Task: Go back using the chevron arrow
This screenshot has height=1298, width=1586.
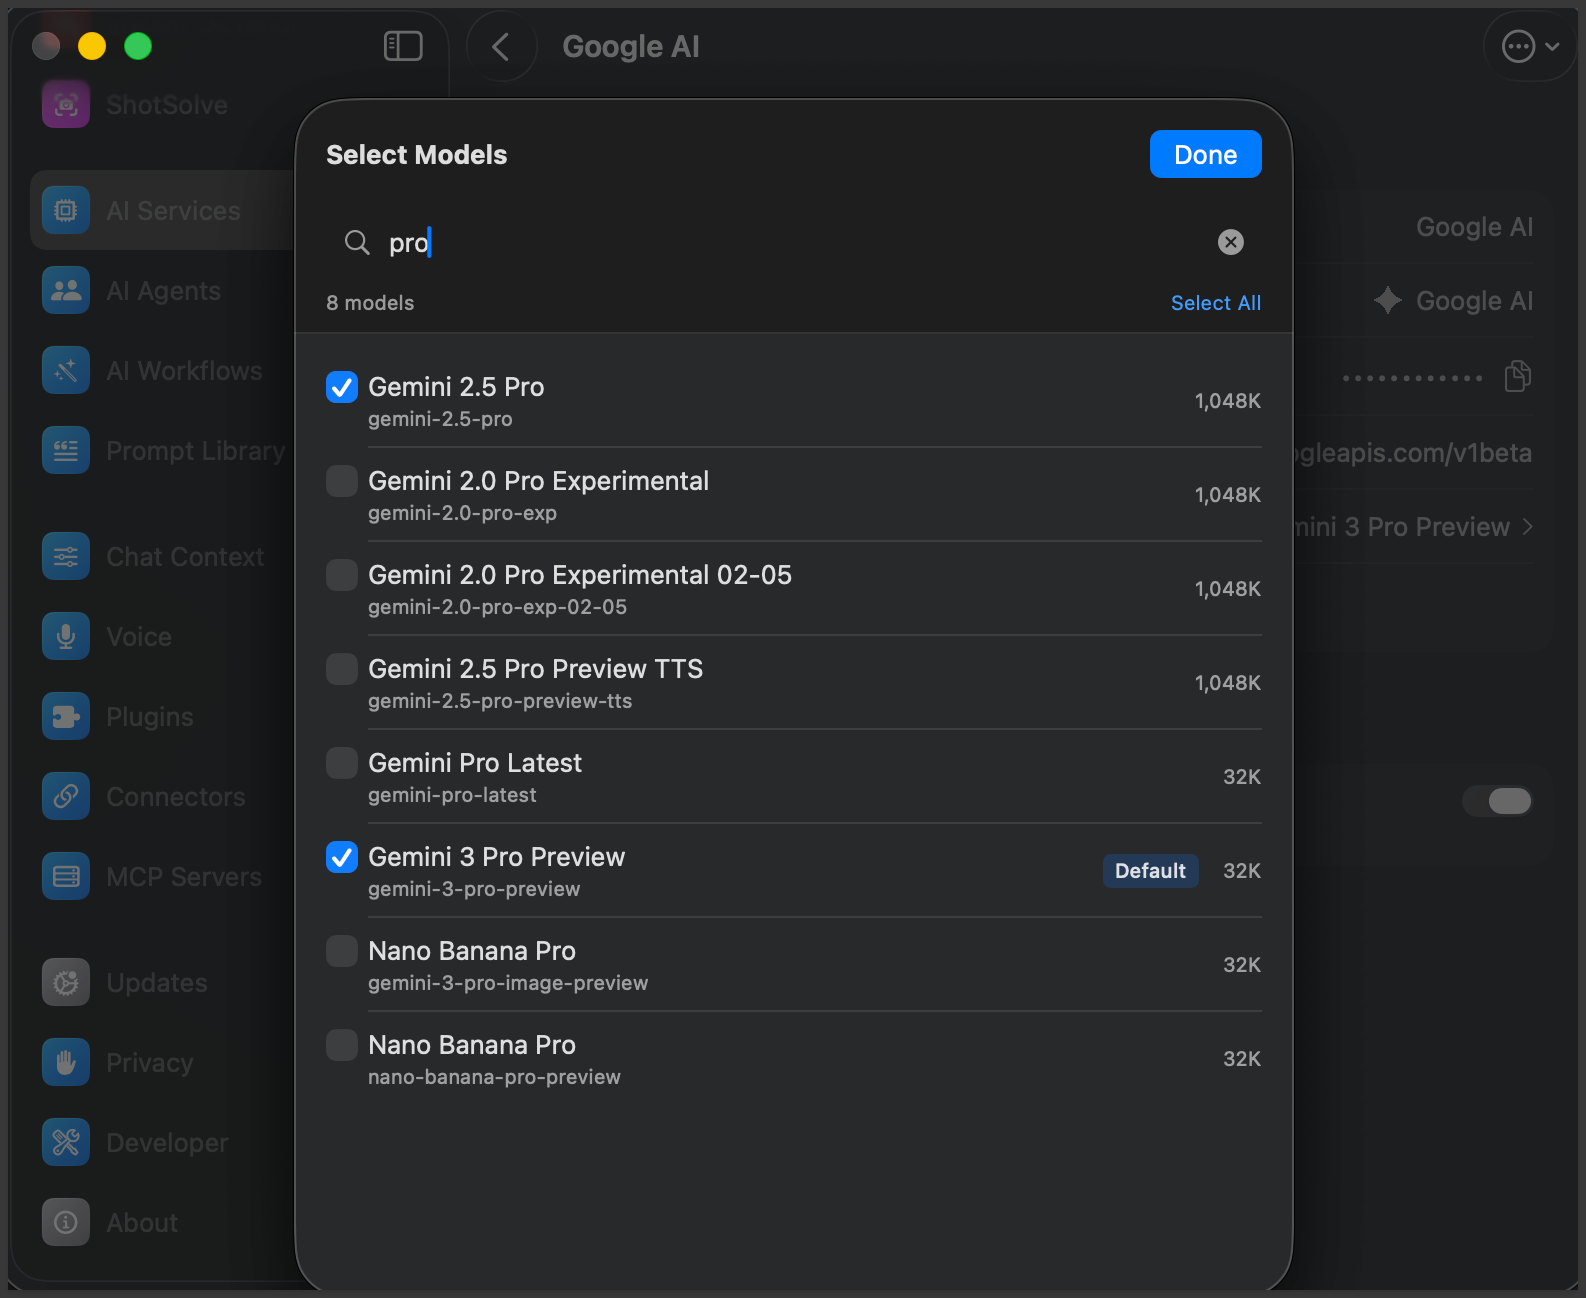Action: tap(501, 46)
